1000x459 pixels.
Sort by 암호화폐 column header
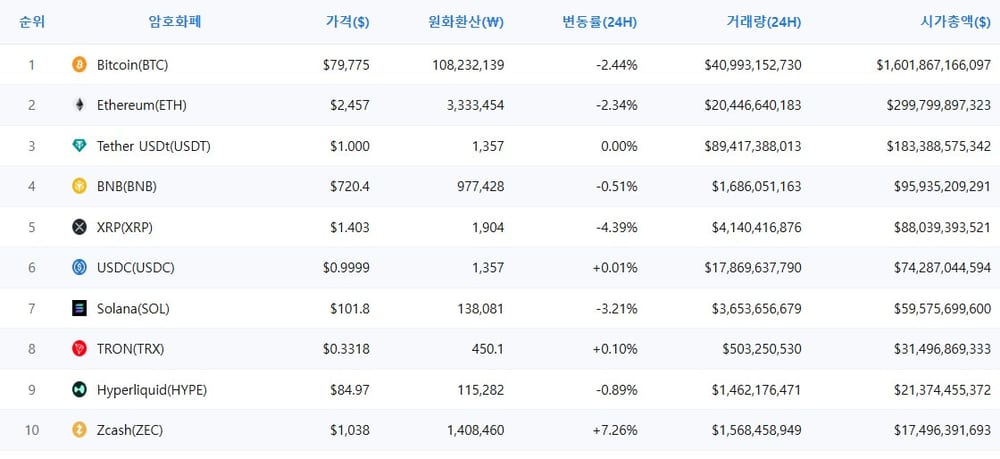click(x=175, y=22)
